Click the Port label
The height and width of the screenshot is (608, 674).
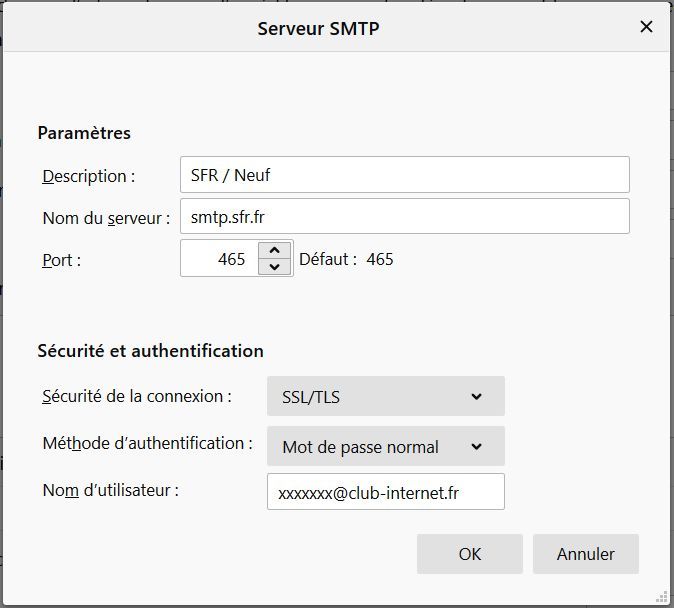coord(61,260)
